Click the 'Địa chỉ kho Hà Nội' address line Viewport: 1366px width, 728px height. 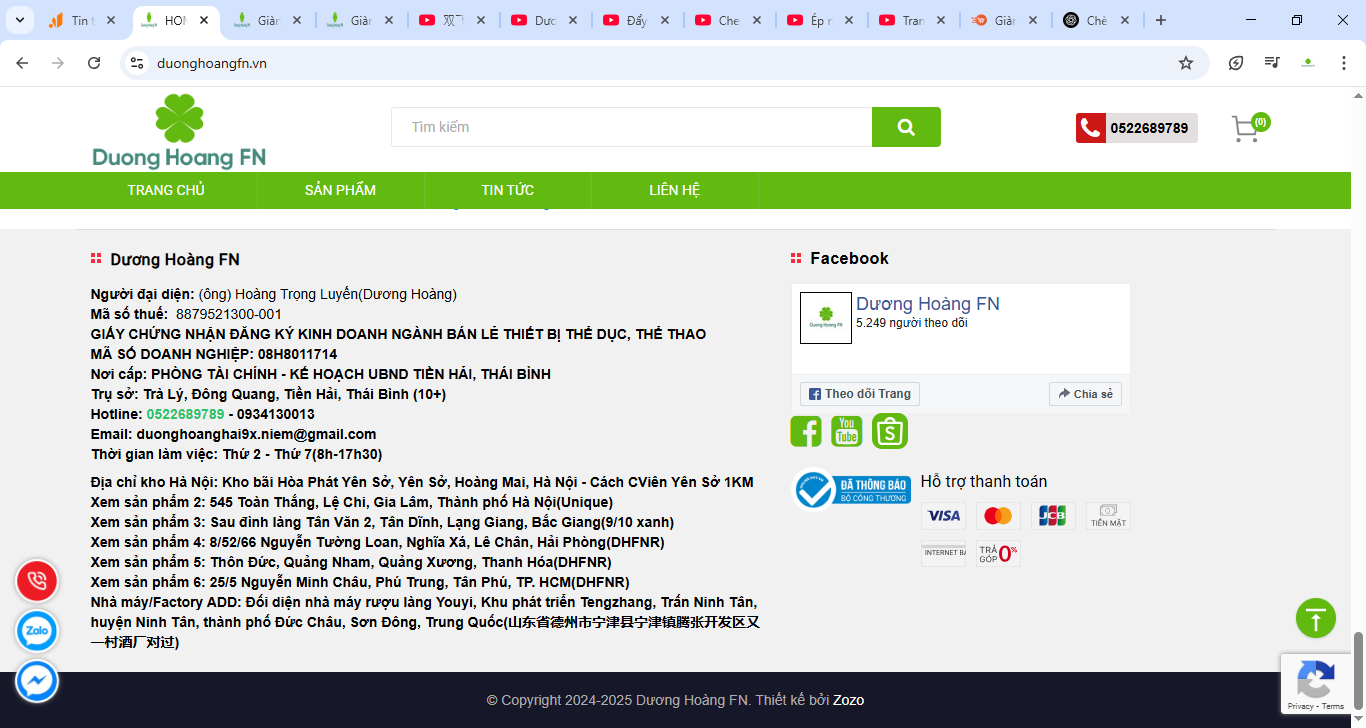[x=422, y=482]
